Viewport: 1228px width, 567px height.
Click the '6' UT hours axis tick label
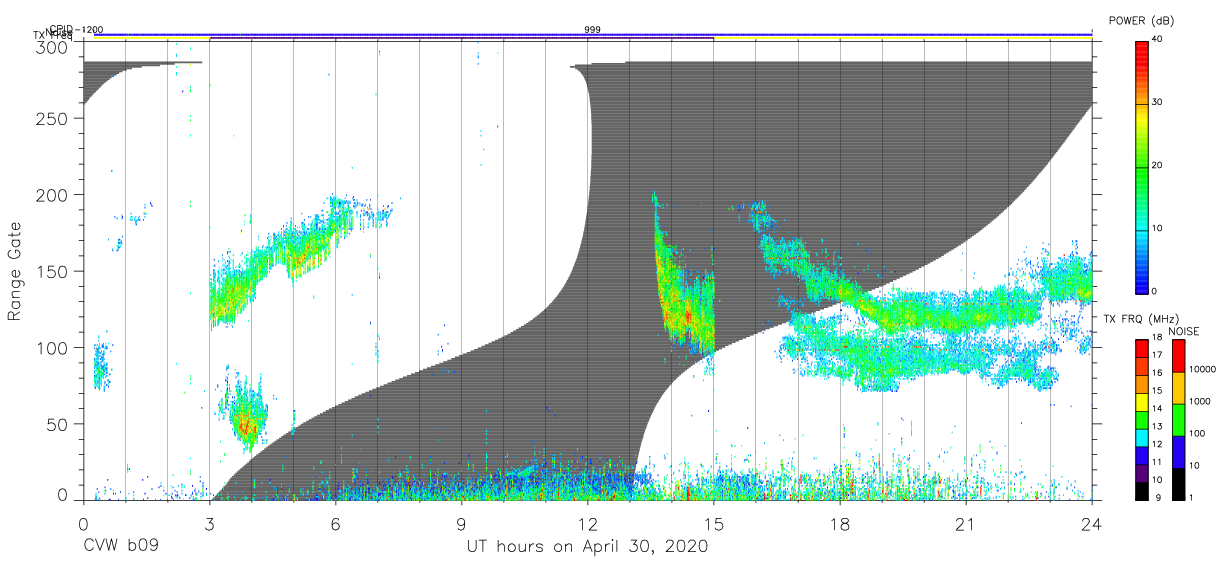(x=335, y=523)
